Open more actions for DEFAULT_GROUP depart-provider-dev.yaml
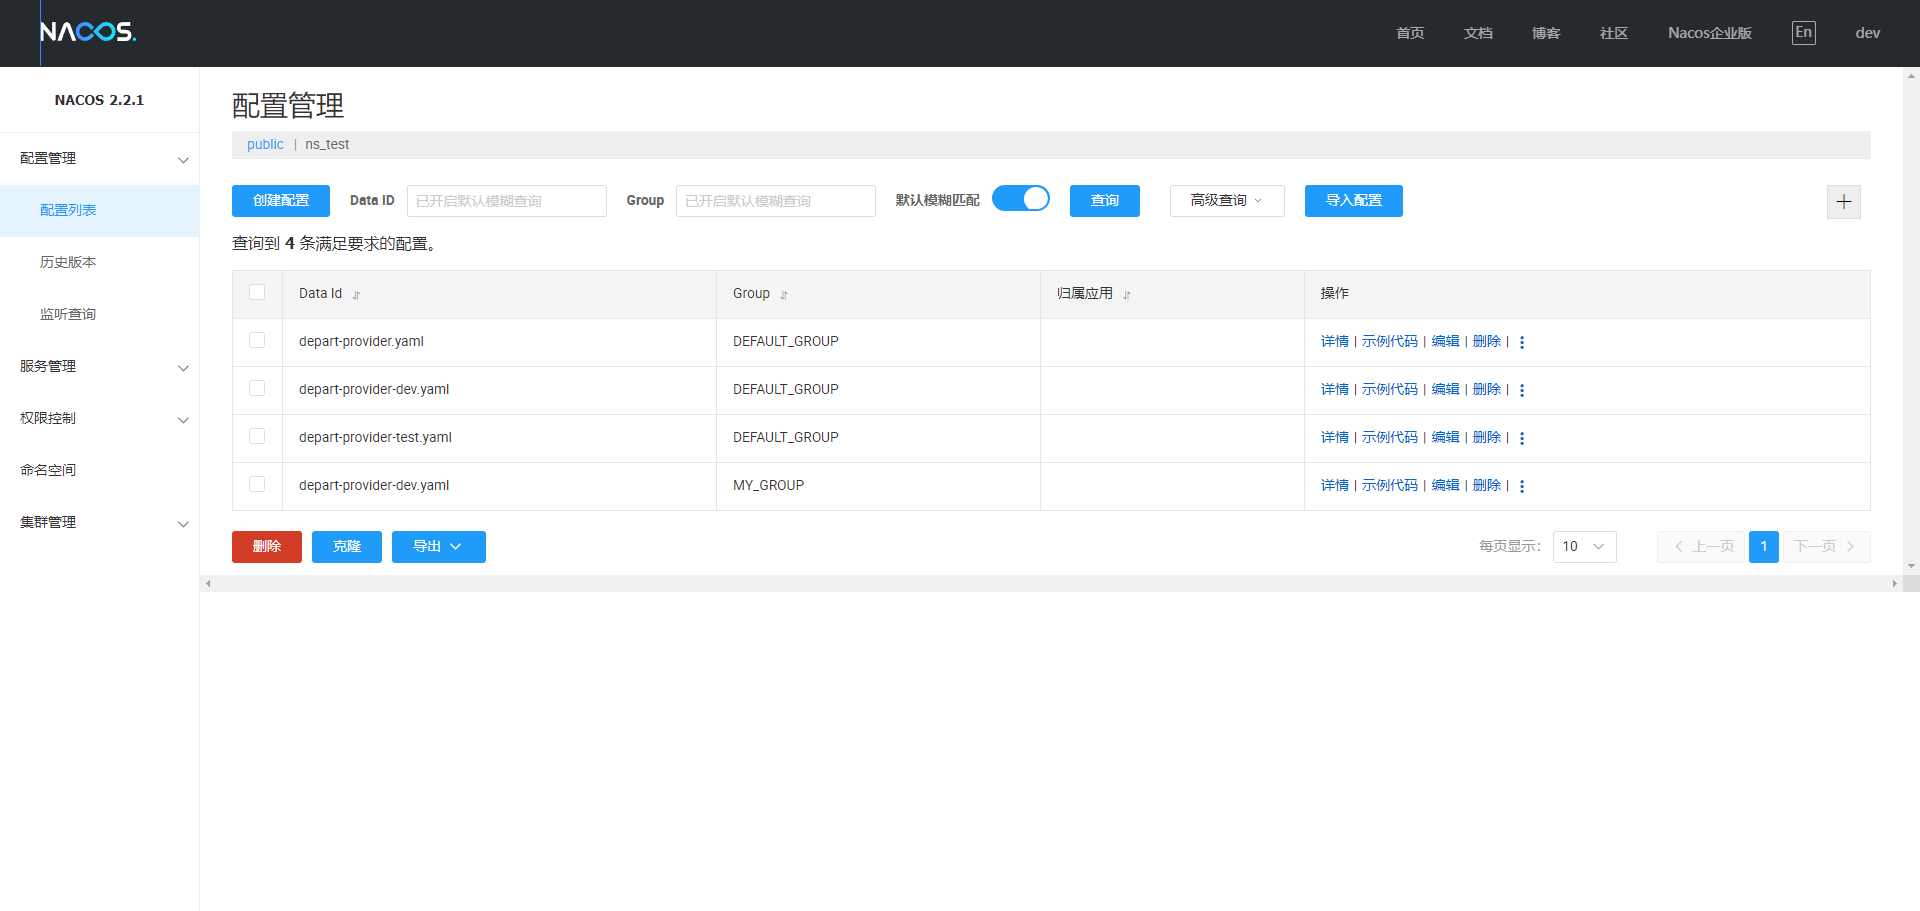The image size is (1920, 911). coord(1522,390)
